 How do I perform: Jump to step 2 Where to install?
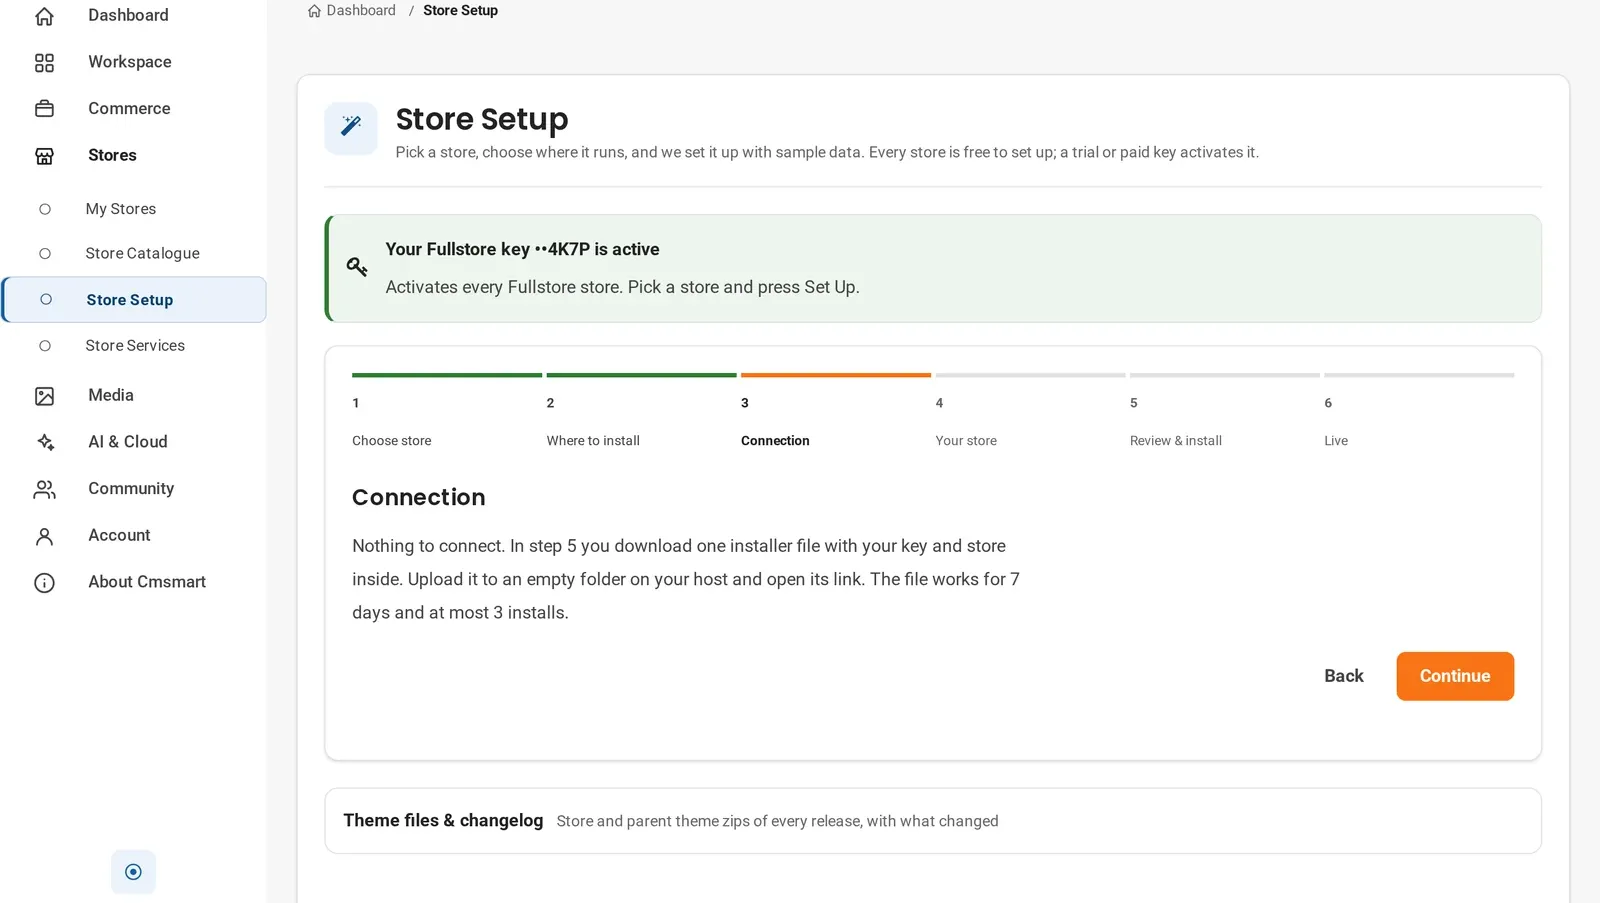pos(641,412)
